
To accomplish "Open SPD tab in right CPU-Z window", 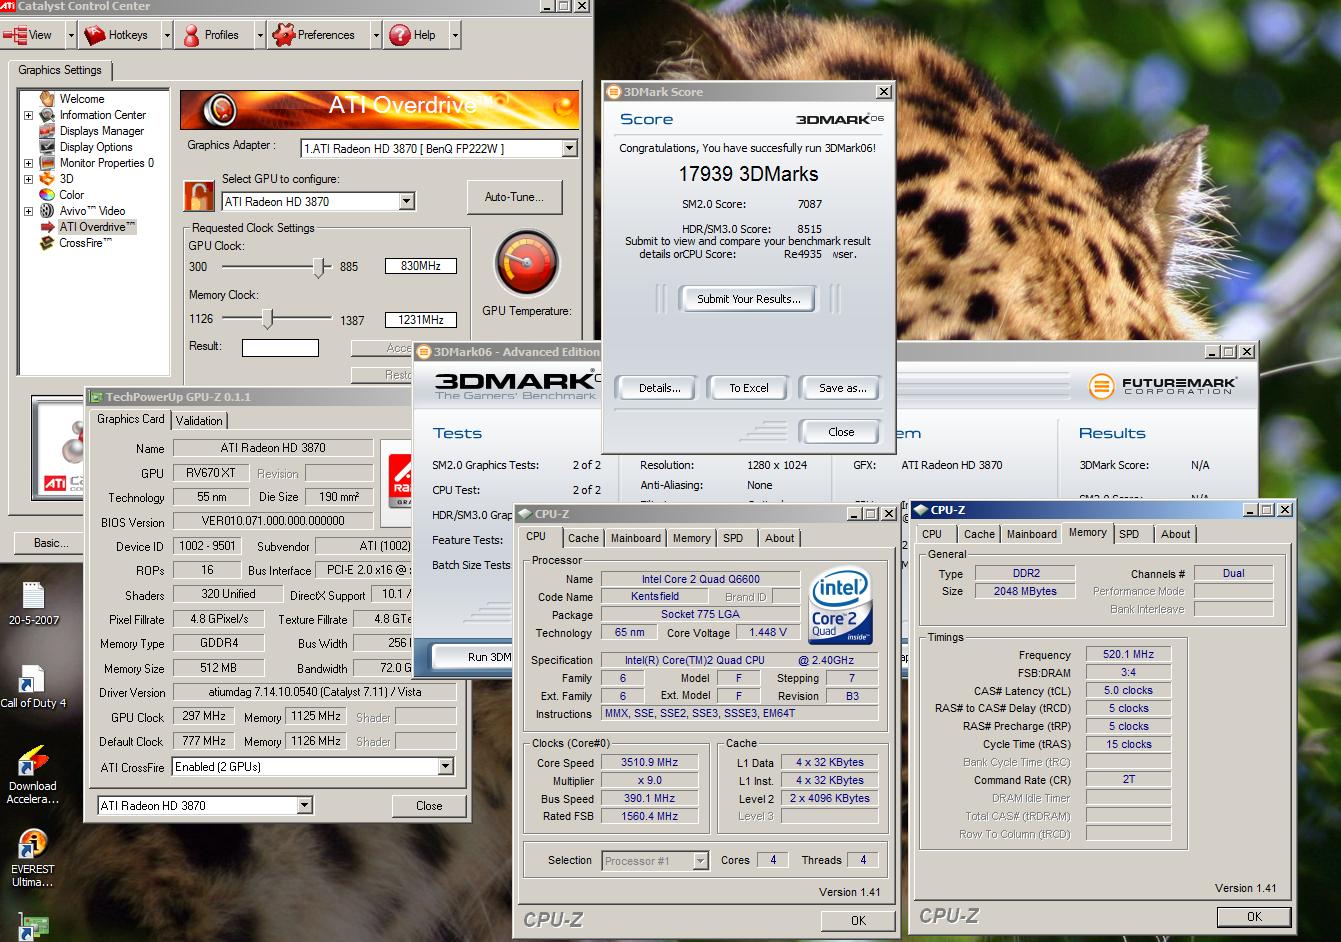I will pyautogui.click(x=1129, y=534).
